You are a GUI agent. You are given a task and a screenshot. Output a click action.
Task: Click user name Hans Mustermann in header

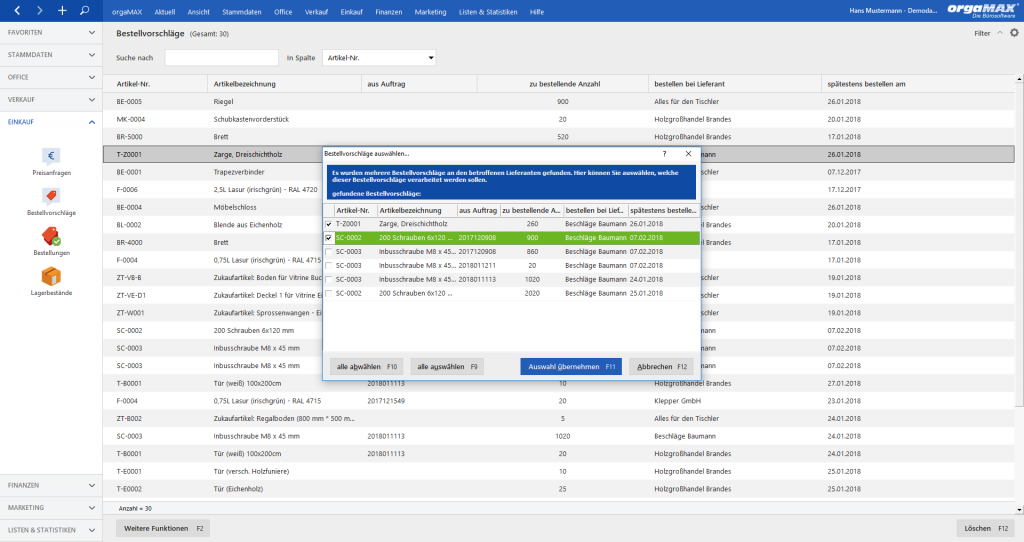(x=893, y=10)
